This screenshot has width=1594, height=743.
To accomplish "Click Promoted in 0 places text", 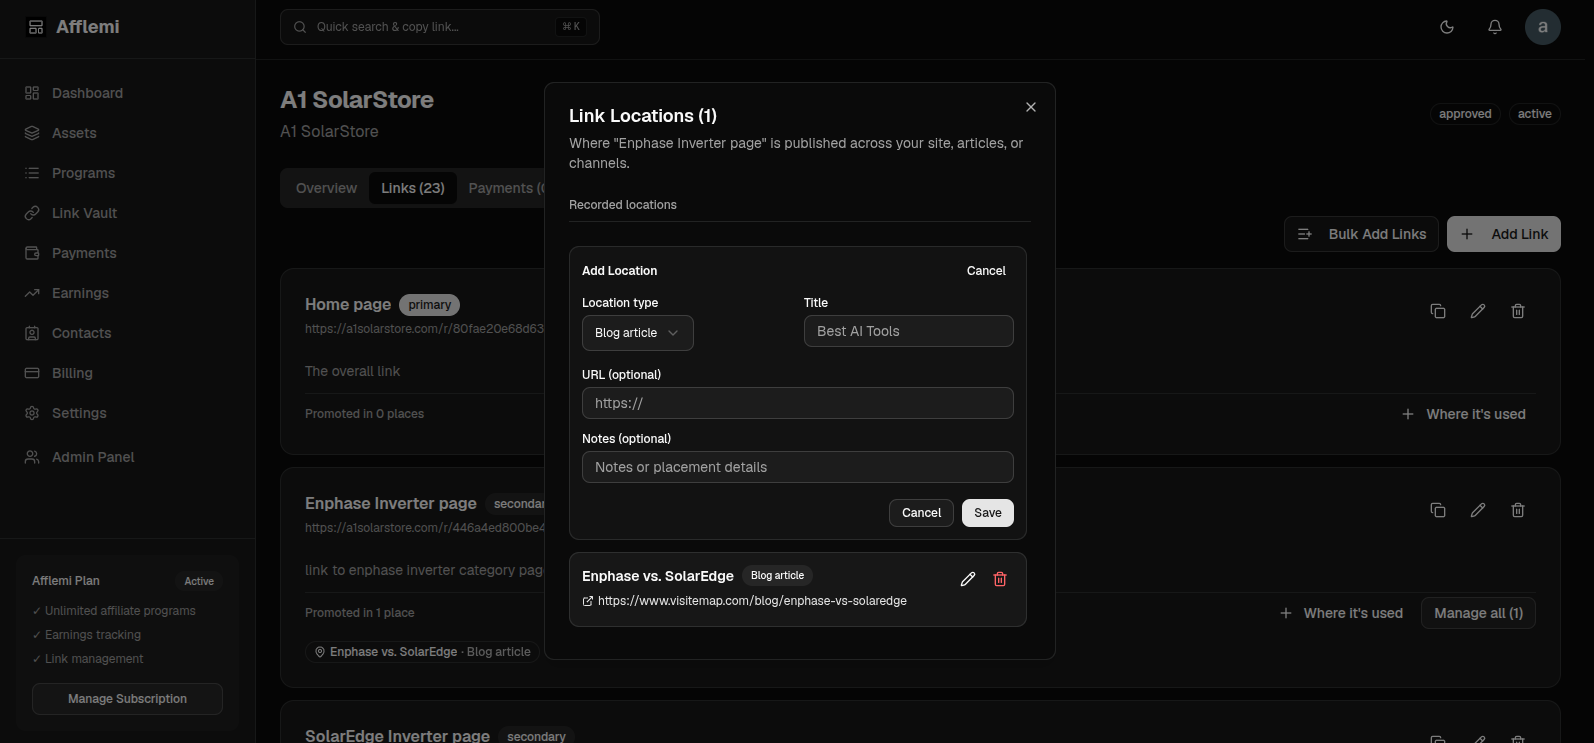I will click(x=364, y=414).
